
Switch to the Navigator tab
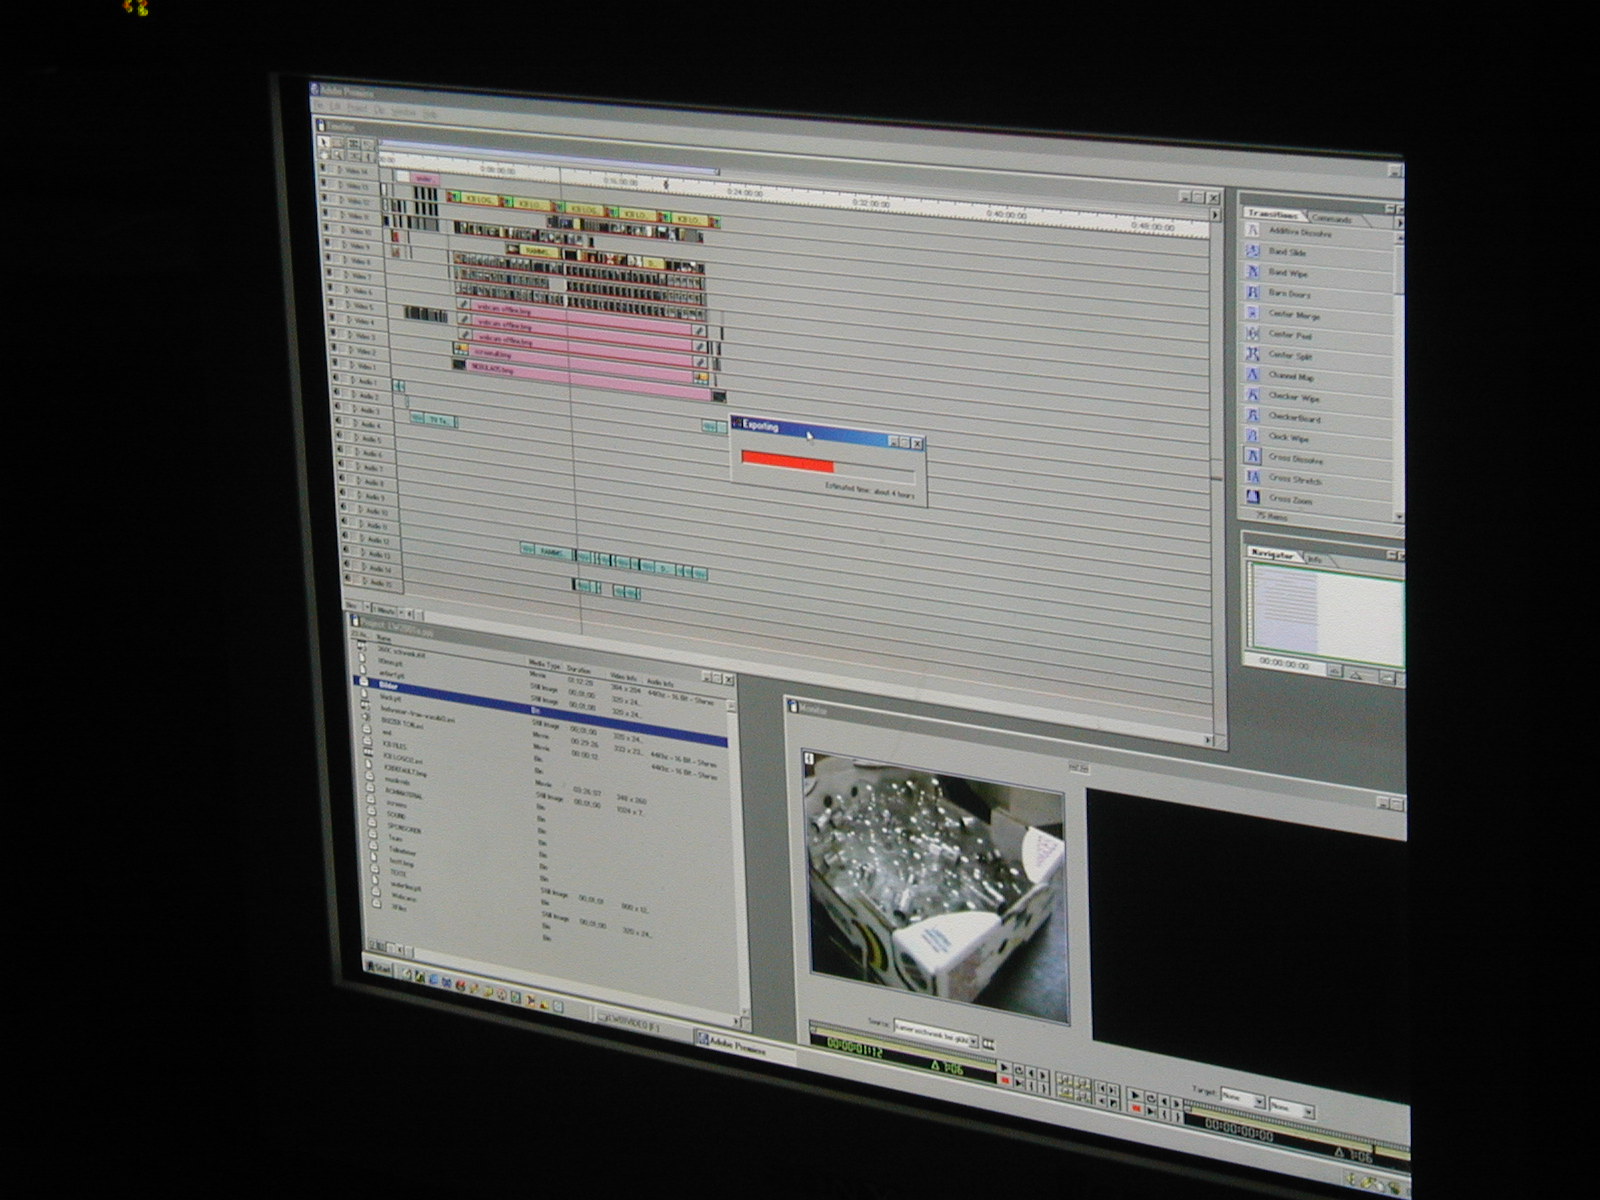point(1275,555)
